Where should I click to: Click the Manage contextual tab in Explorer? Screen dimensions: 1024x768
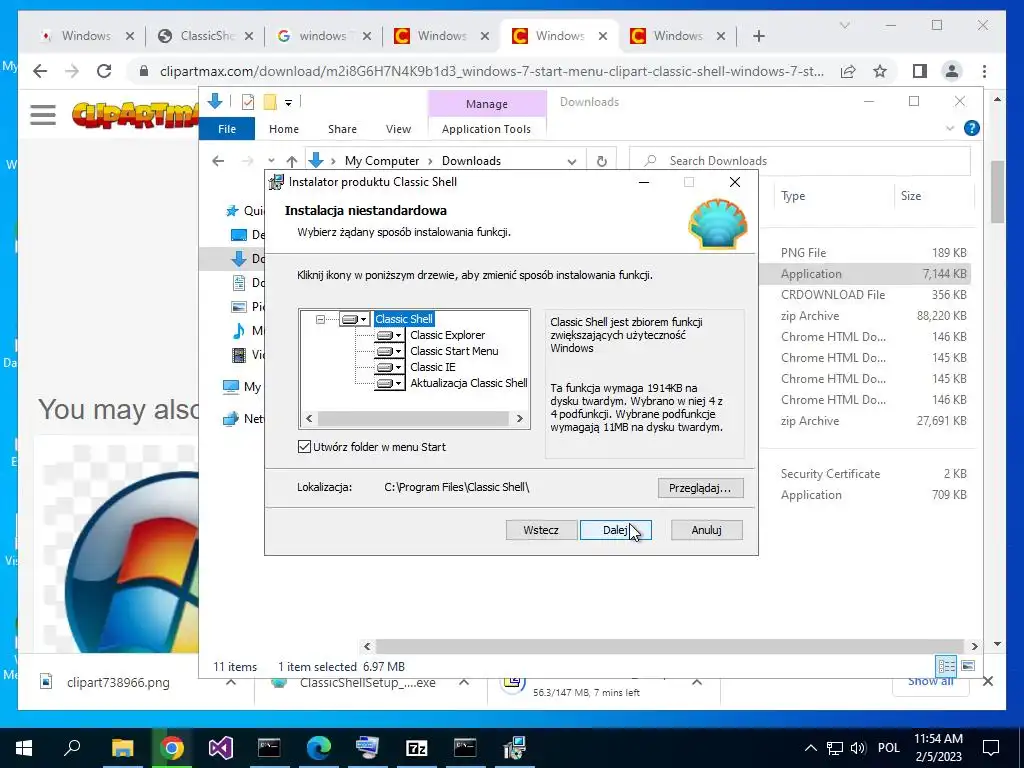click(487, 104)
